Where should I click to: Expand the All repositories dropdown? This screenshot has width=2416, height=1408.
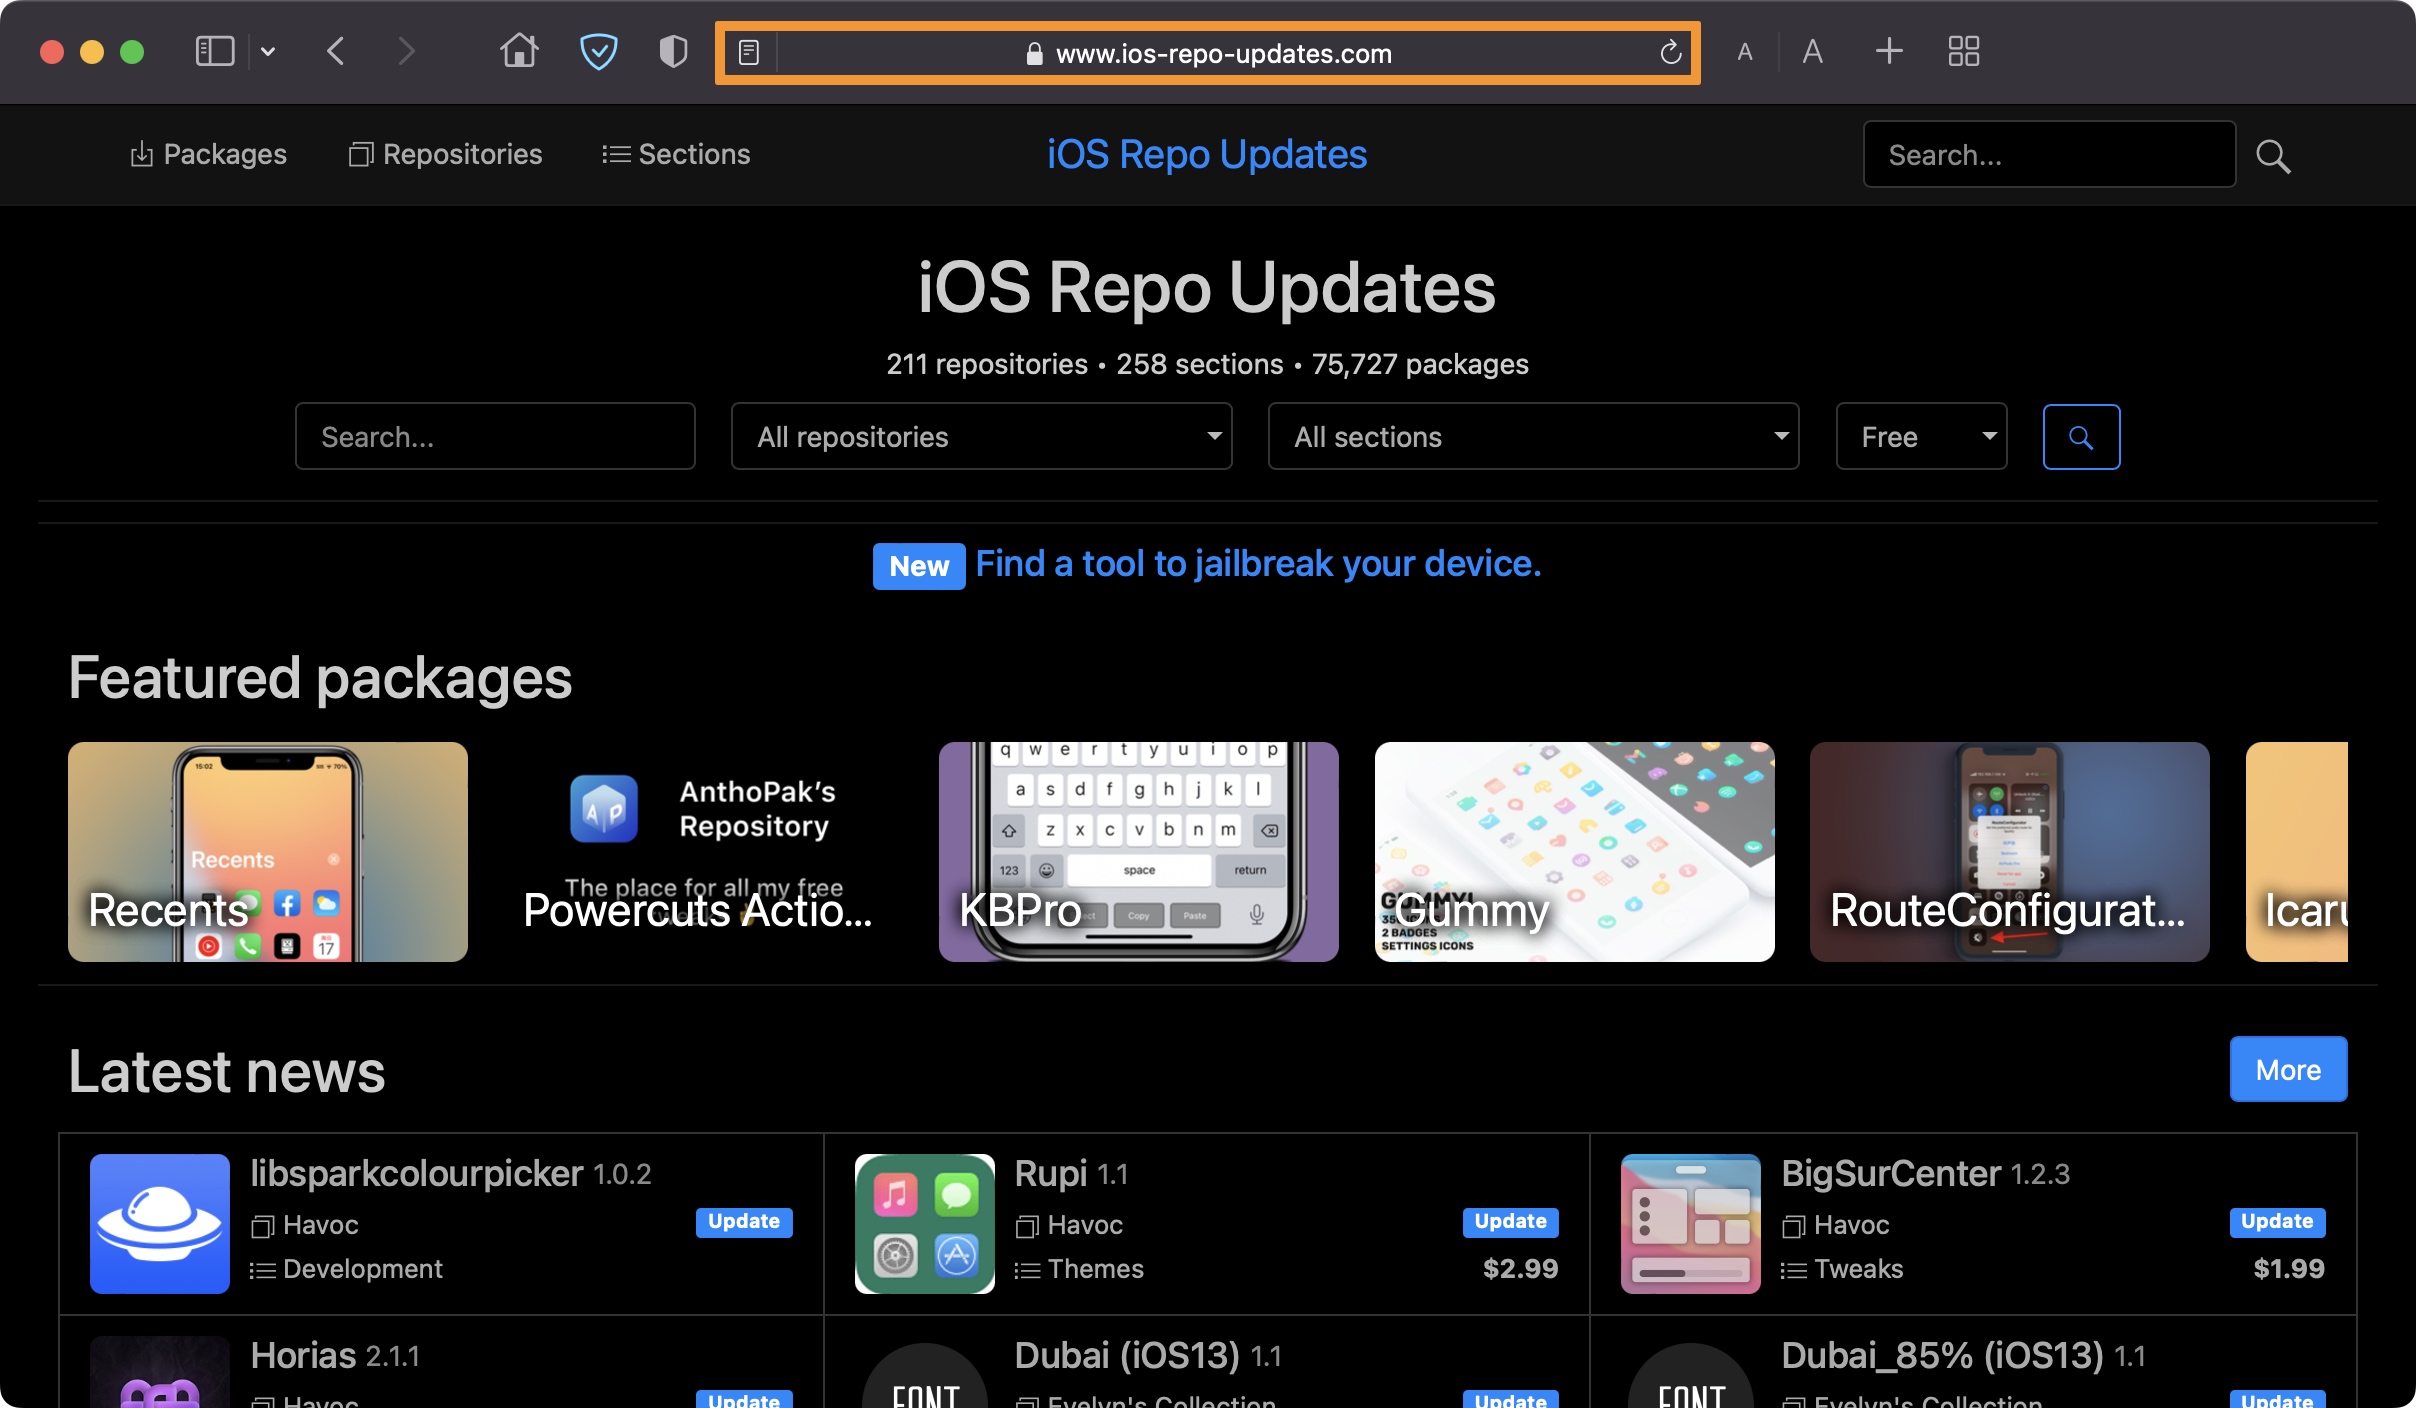coord(981,437)
